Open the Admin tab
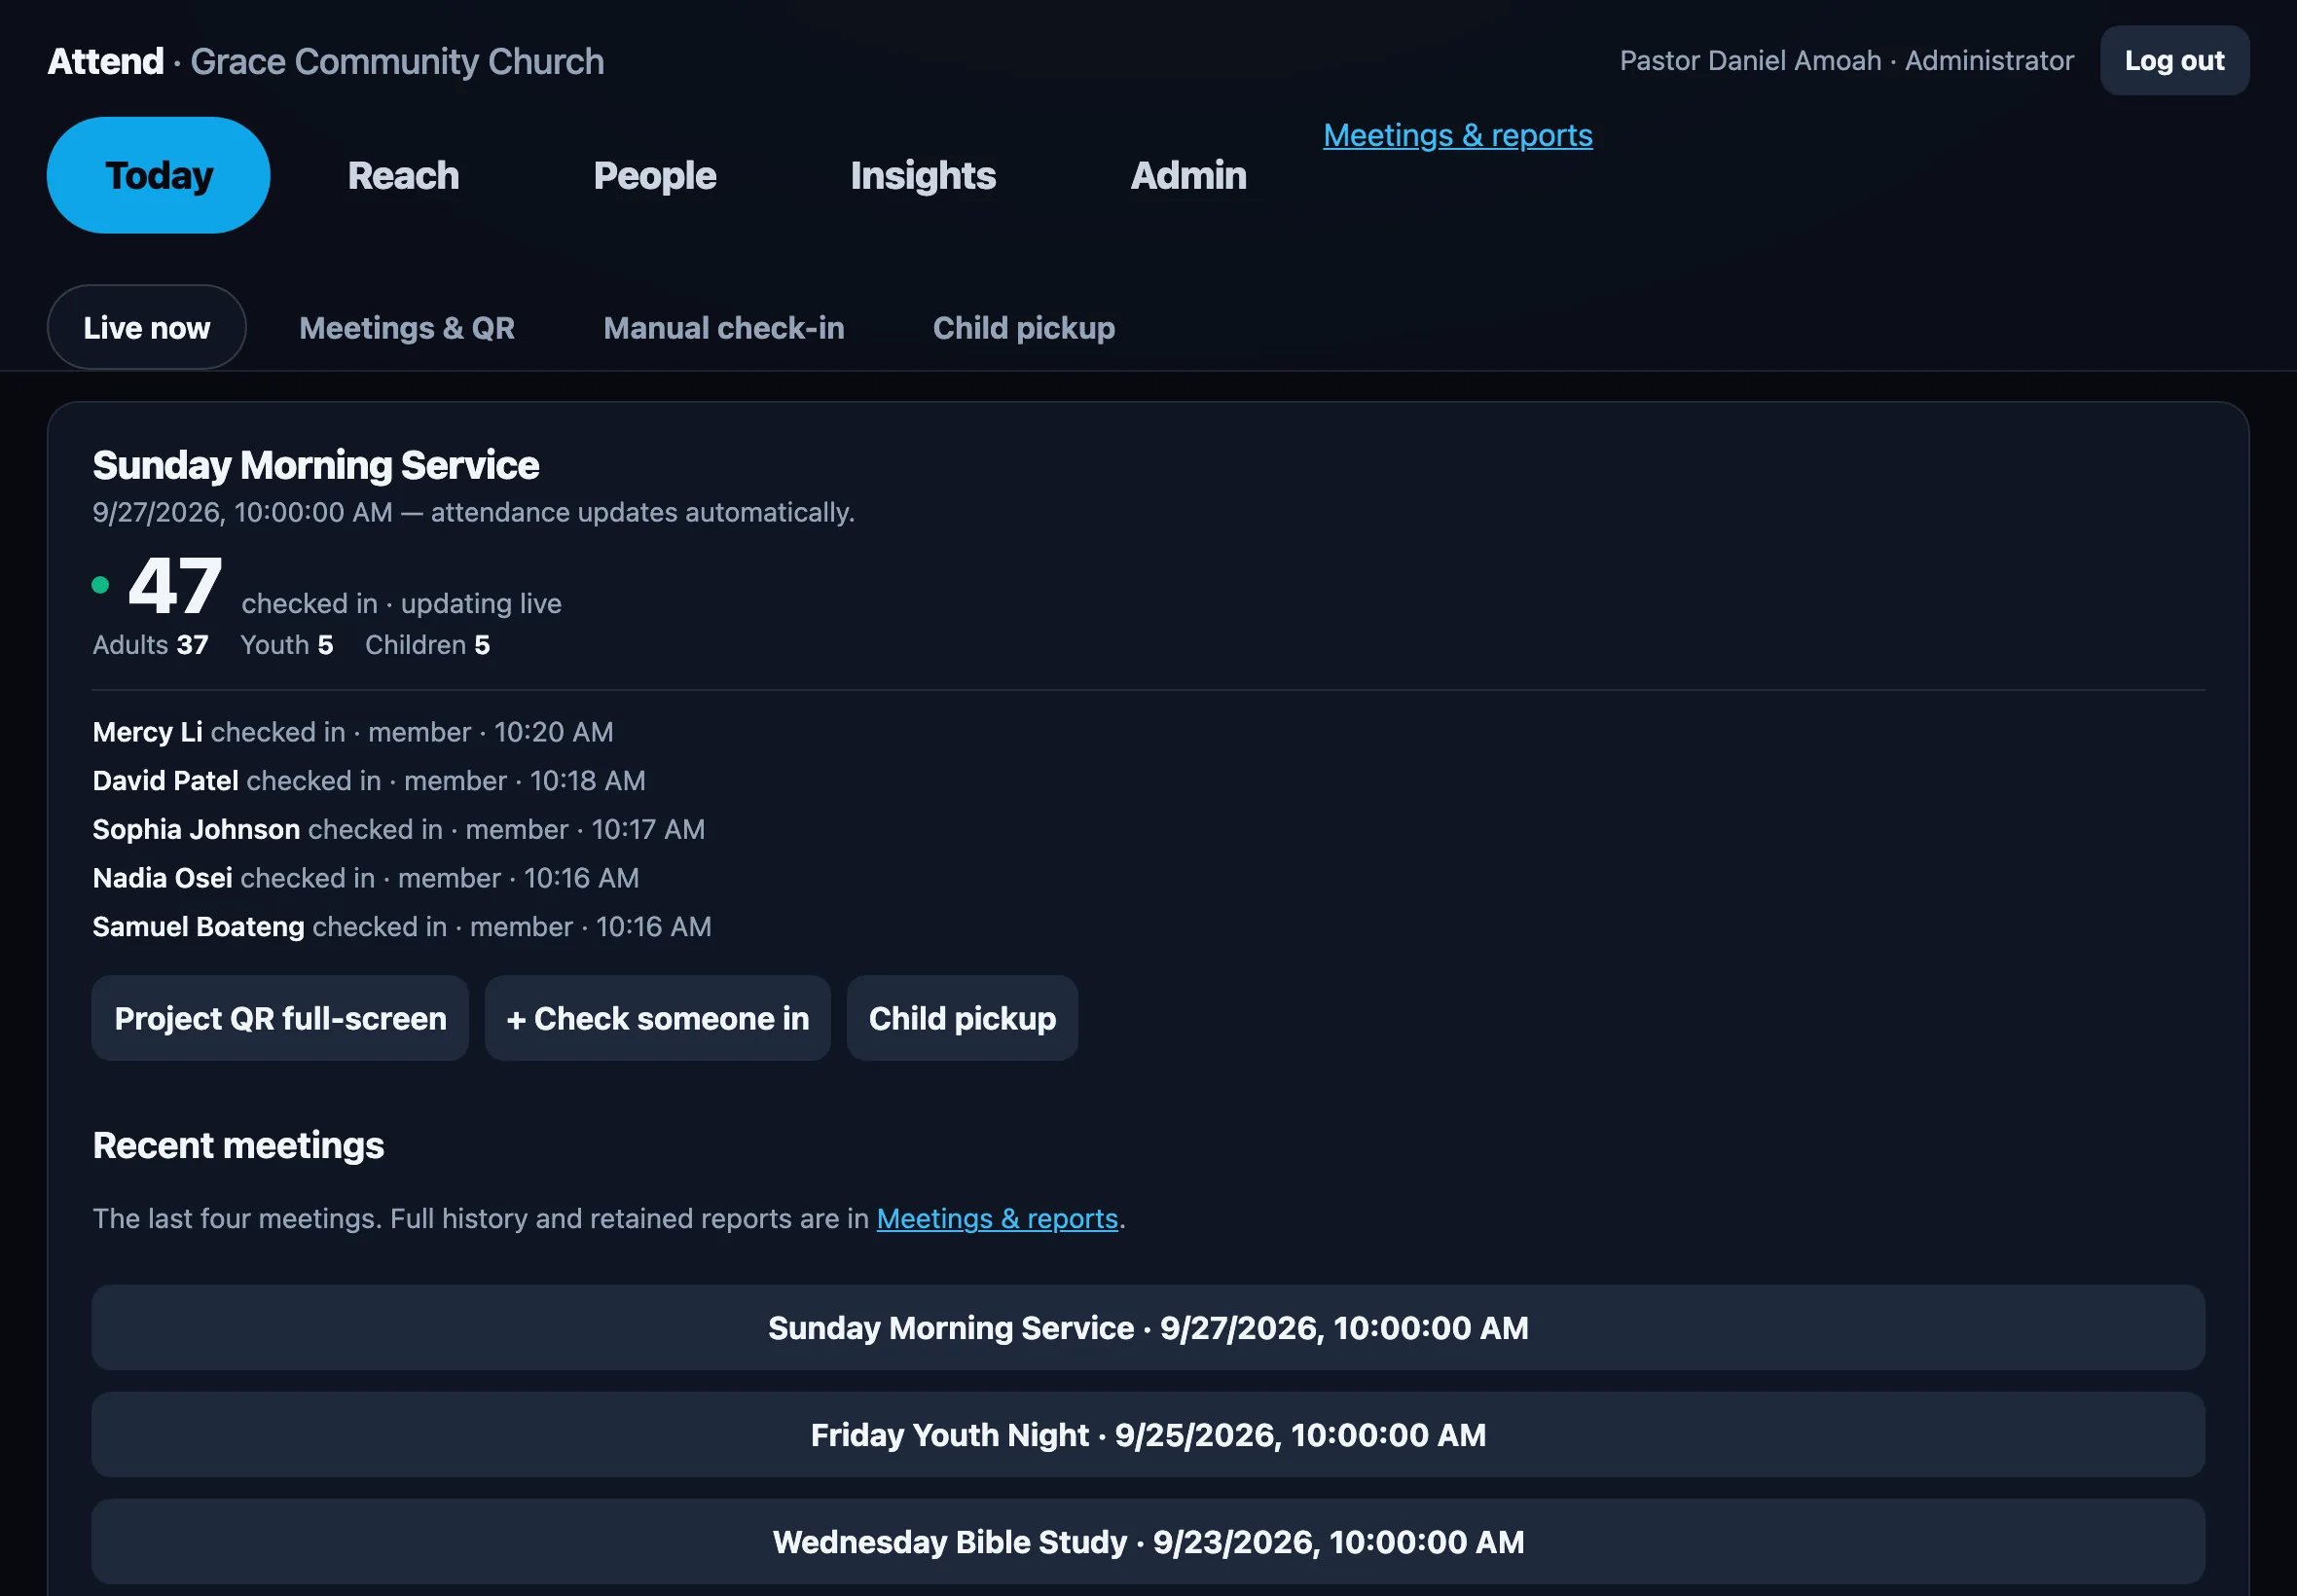The width and height of the screenshot is (2297, 1596). click(1188, 175)
